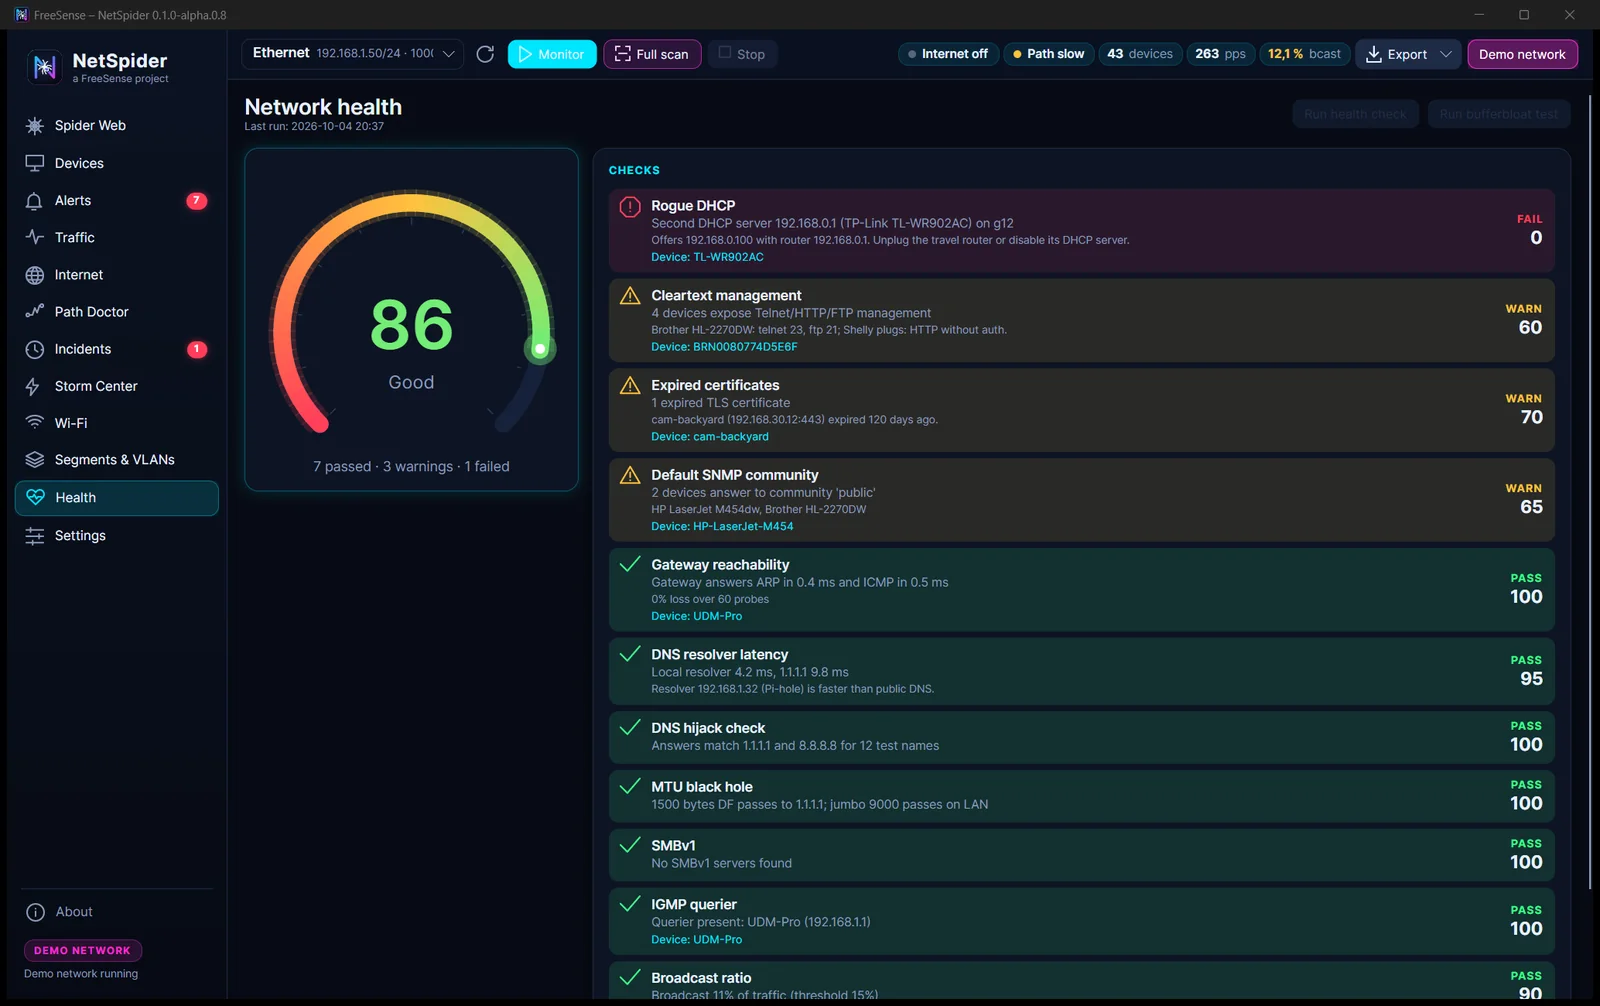Open Wi-Fi icon in sidebar
The height and width of the screenshot is (1006, 1600).
(35, 423)
